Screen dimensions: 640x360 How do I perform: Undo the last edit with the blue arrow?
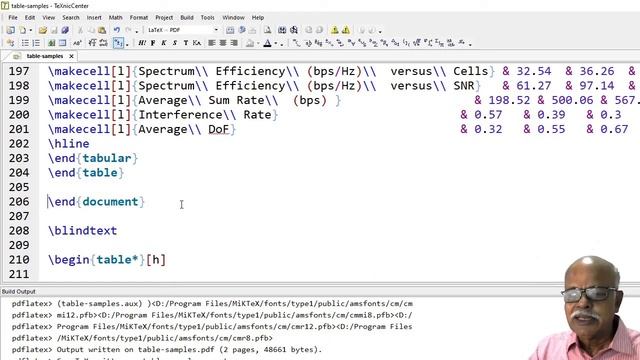tap(117, 30)
